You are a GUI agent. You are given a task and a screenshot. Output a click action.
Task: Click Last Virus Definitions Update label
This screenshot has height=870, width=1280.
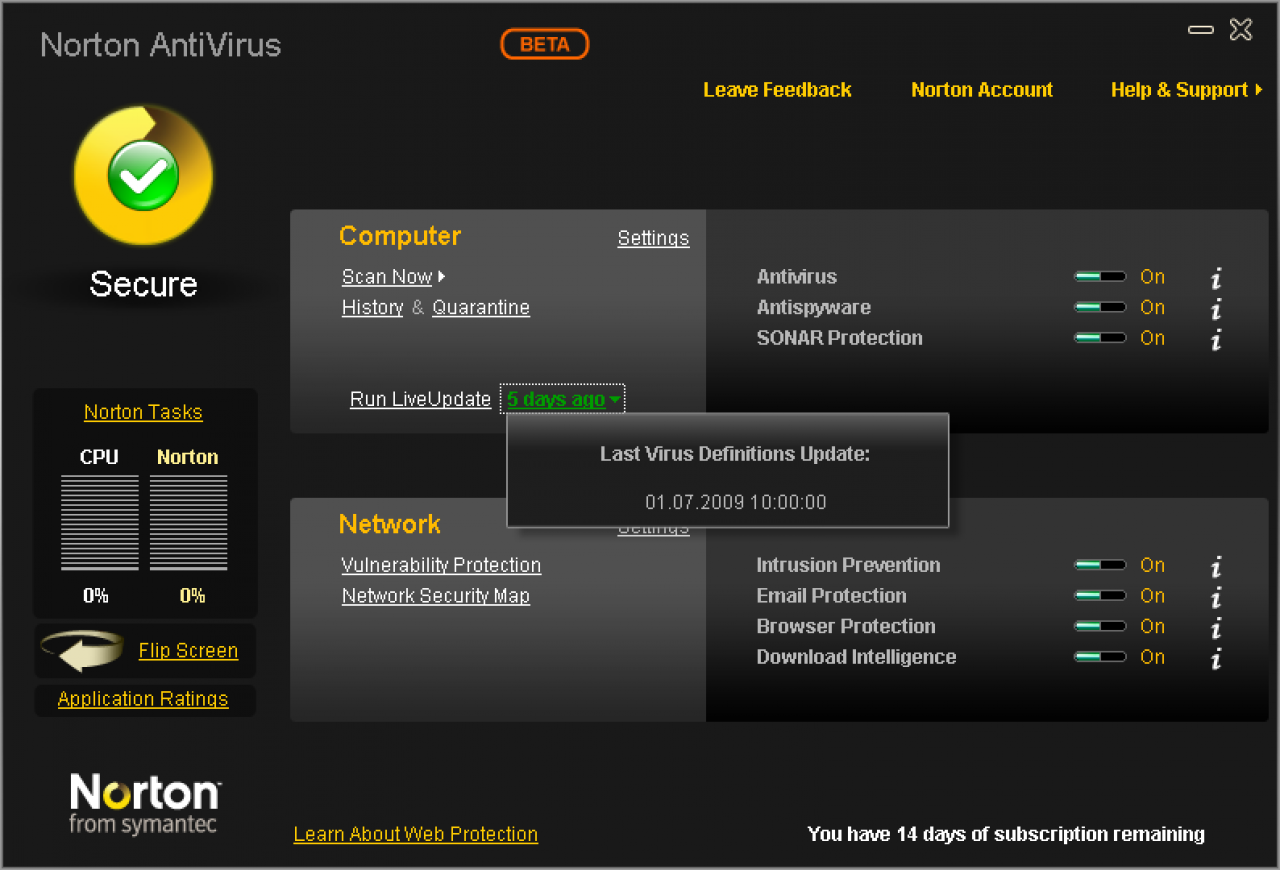(x=735, y=454)
